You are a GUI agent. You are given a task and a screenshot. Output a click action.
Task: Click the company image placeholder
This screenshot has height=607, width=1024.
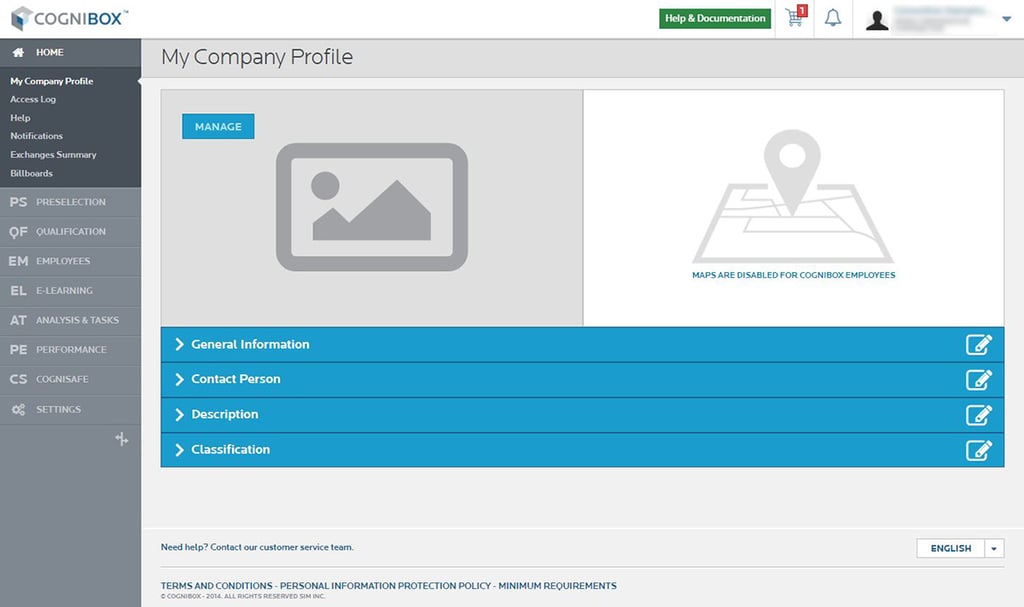pyautogui.click(x=372, y=207)
